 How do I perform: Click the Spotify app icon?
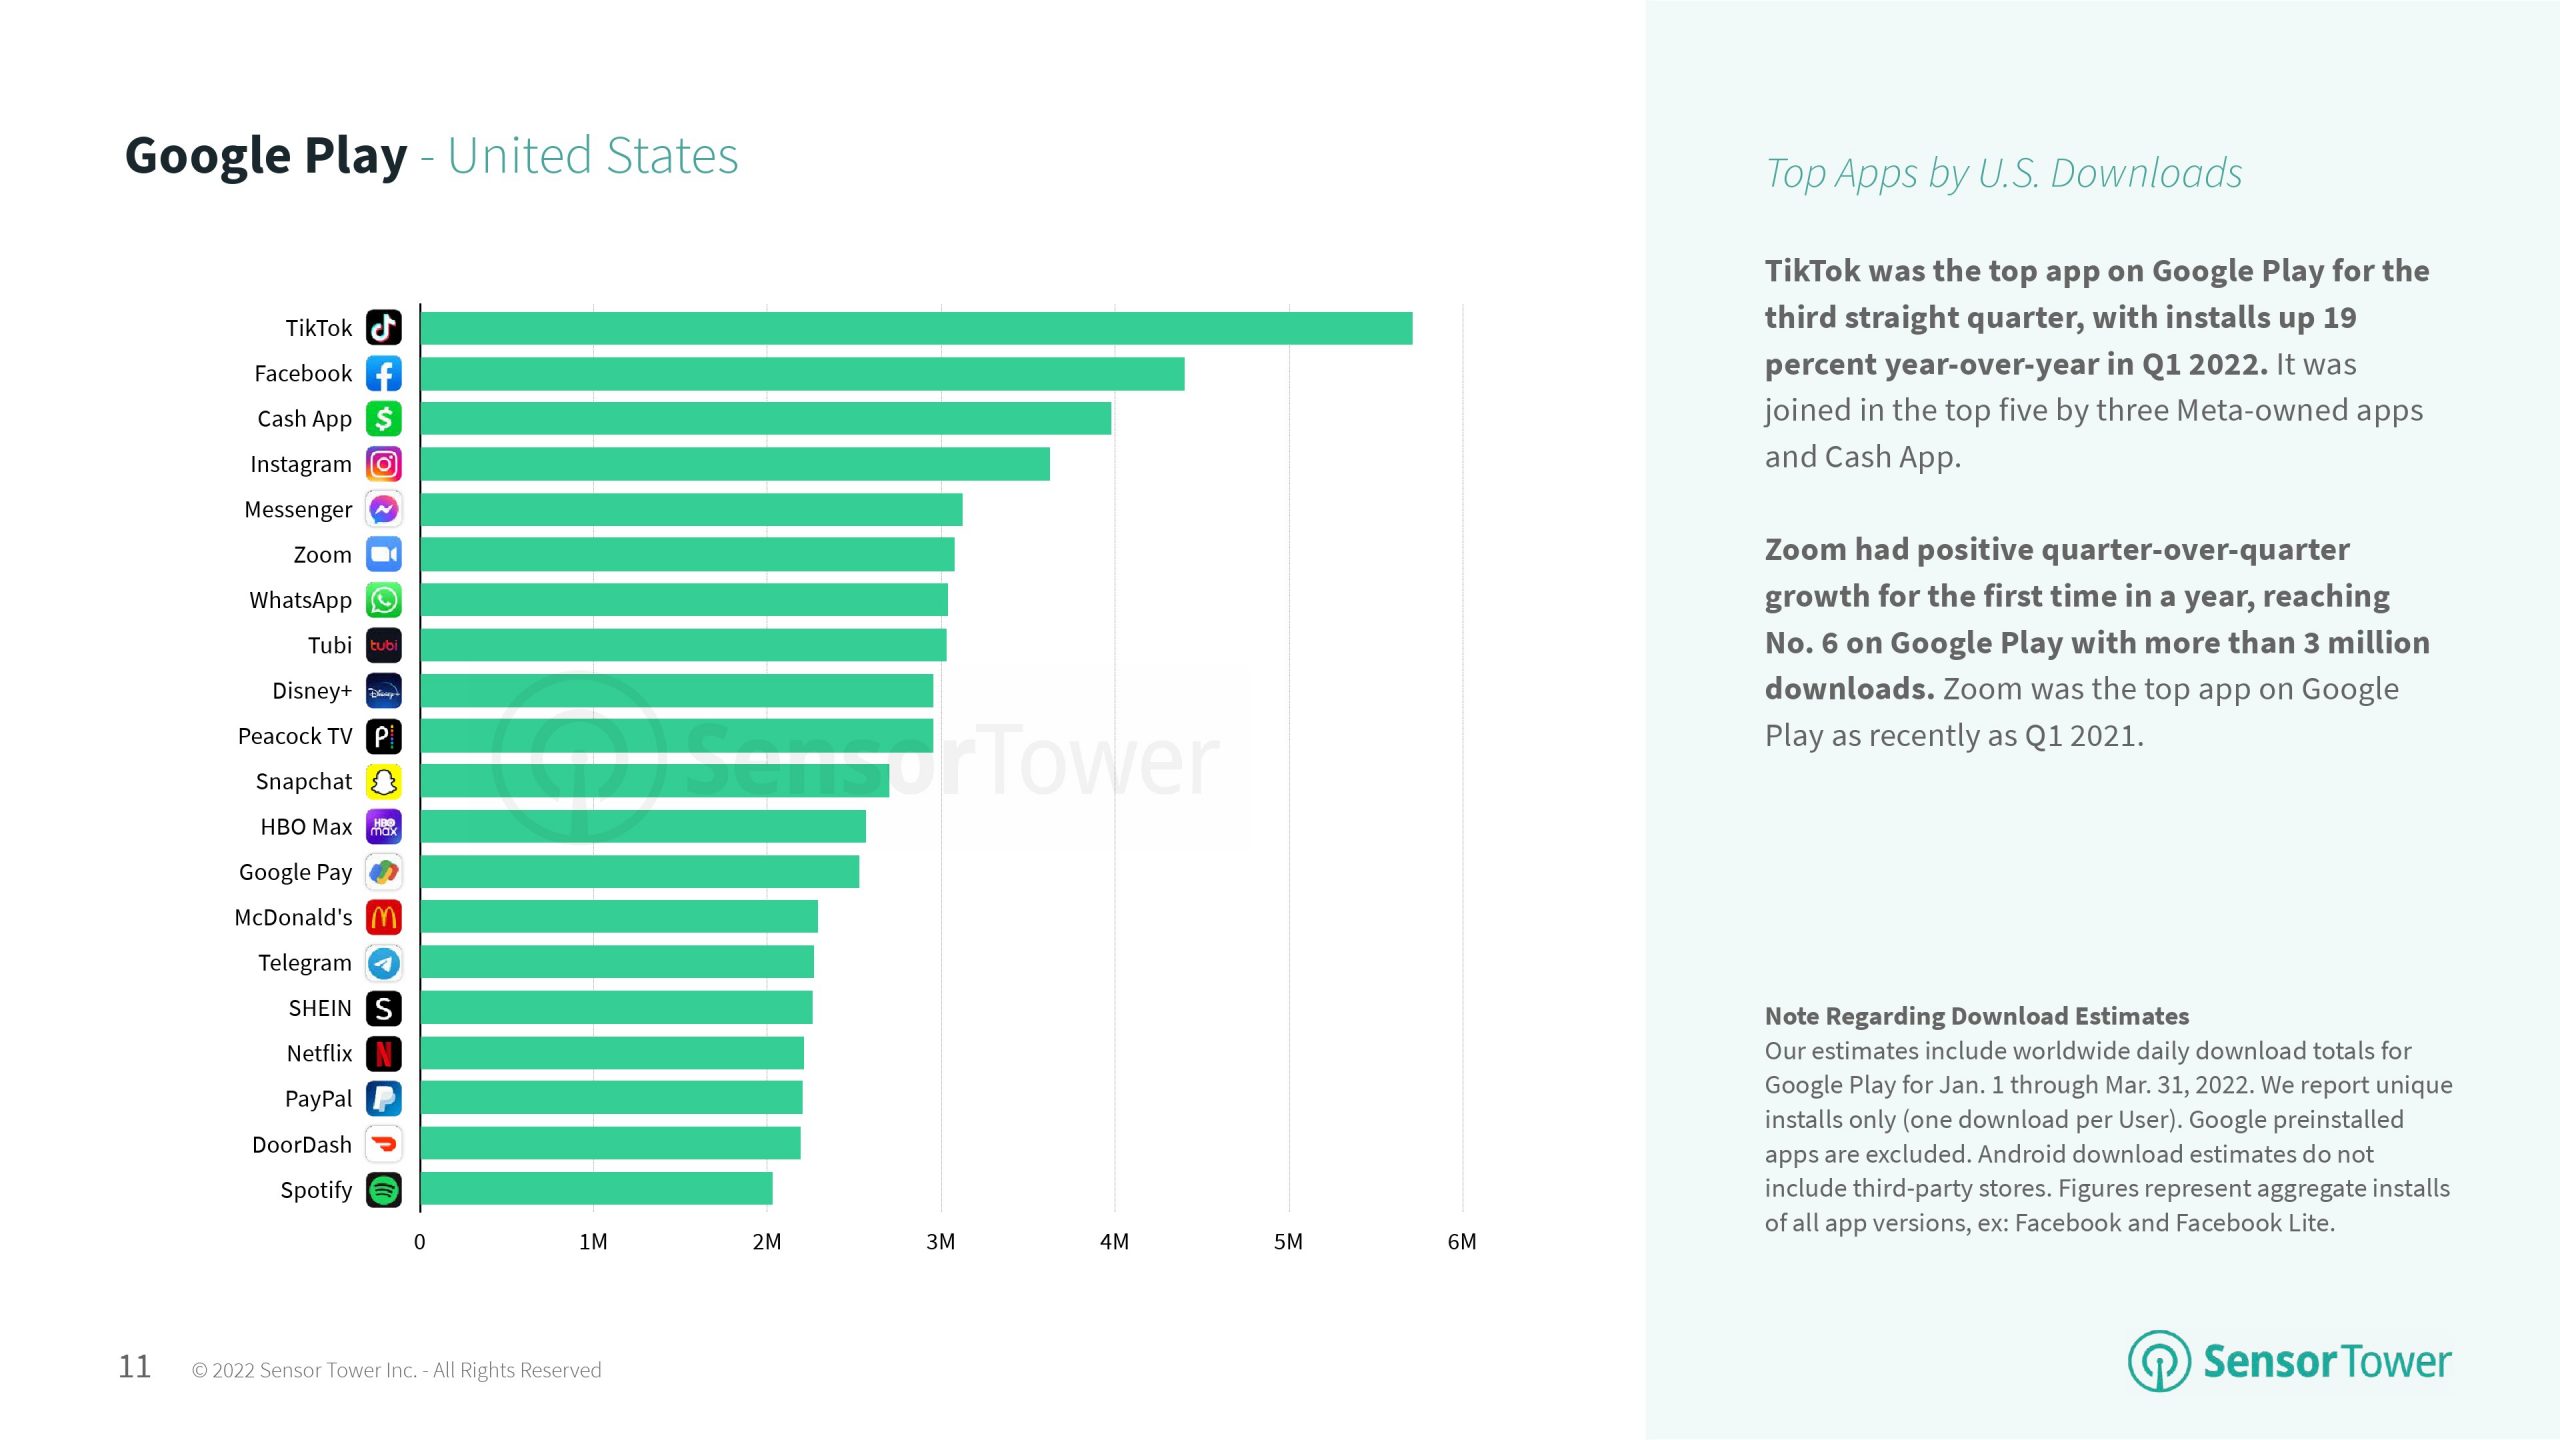coord(384,1190)
